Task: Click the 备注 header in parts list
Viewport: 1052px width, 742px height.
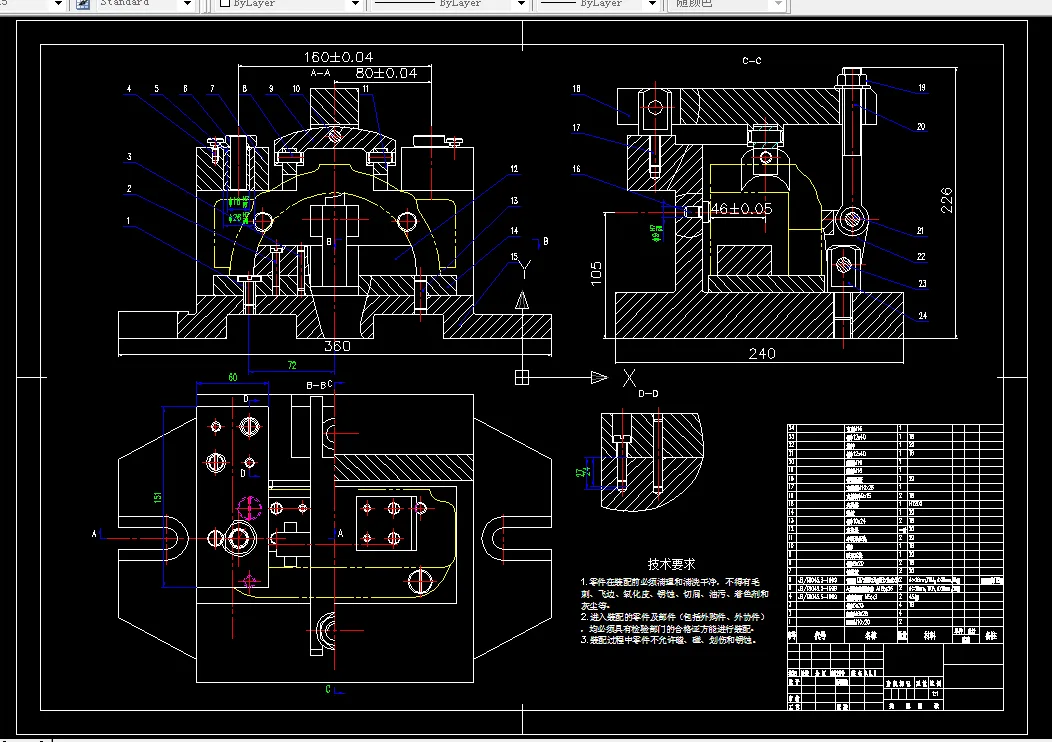Action: (x=991, y=635)
